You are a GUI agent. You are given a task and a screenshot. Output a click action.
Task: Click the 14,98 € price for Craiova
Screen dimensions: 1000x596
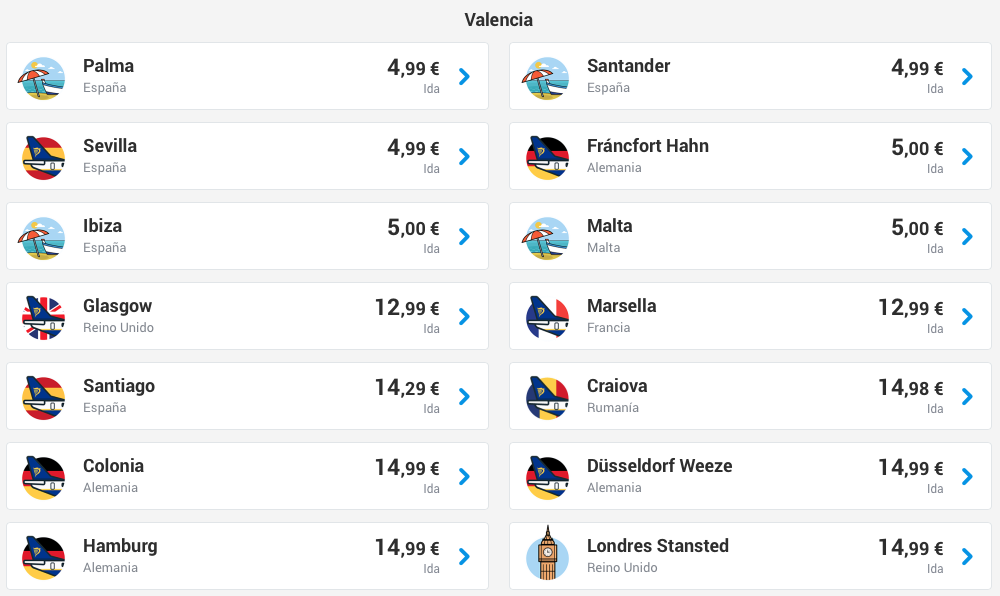[x=911, y=388]
